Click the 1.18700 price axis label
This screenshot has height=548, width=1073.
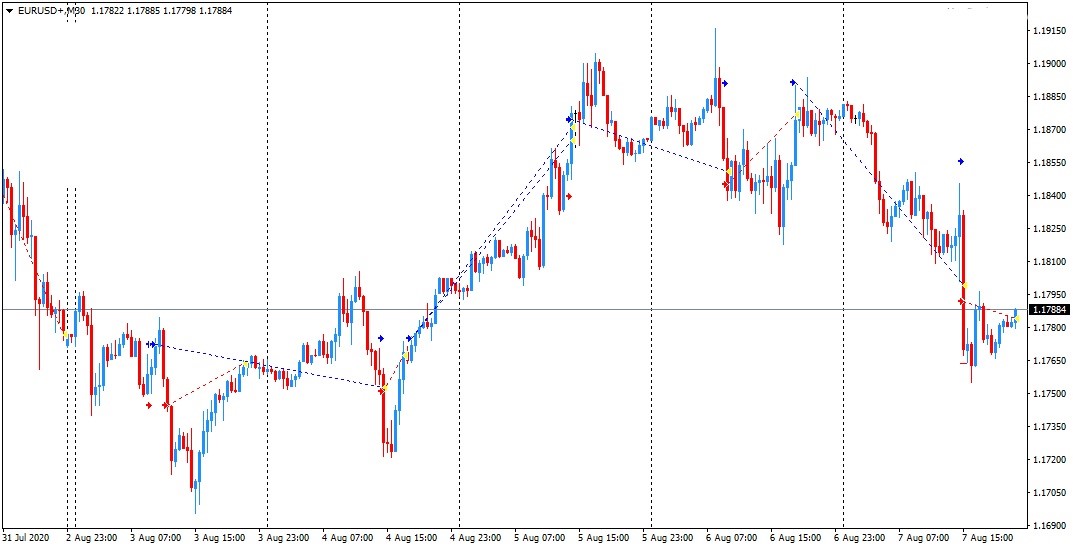1049,129
